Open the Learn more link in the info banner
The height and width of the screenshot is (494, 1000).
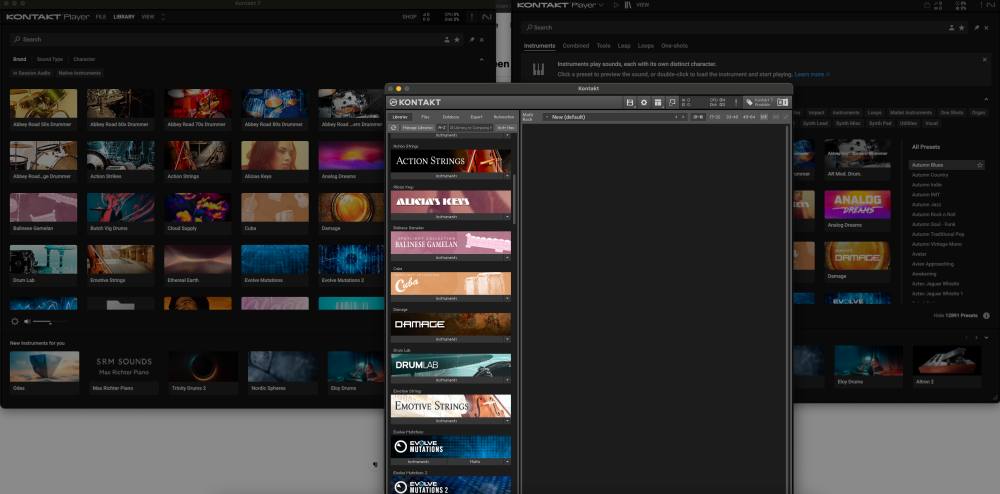pos(810,74)
